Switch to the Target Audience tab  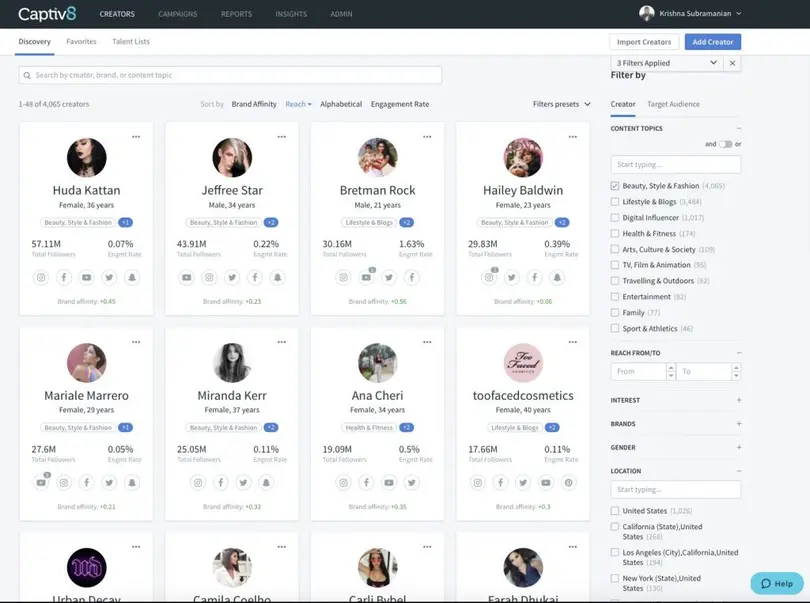tap(673, 104)
